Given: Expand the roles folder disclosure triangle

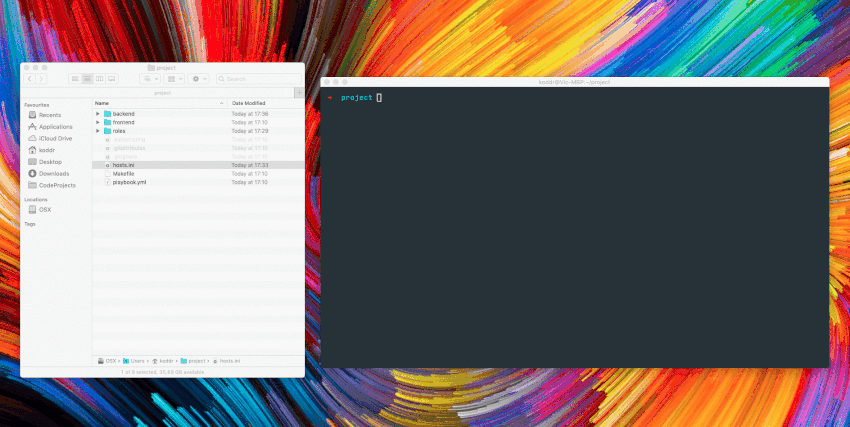Looking at the screenshot, I should 98,131.
